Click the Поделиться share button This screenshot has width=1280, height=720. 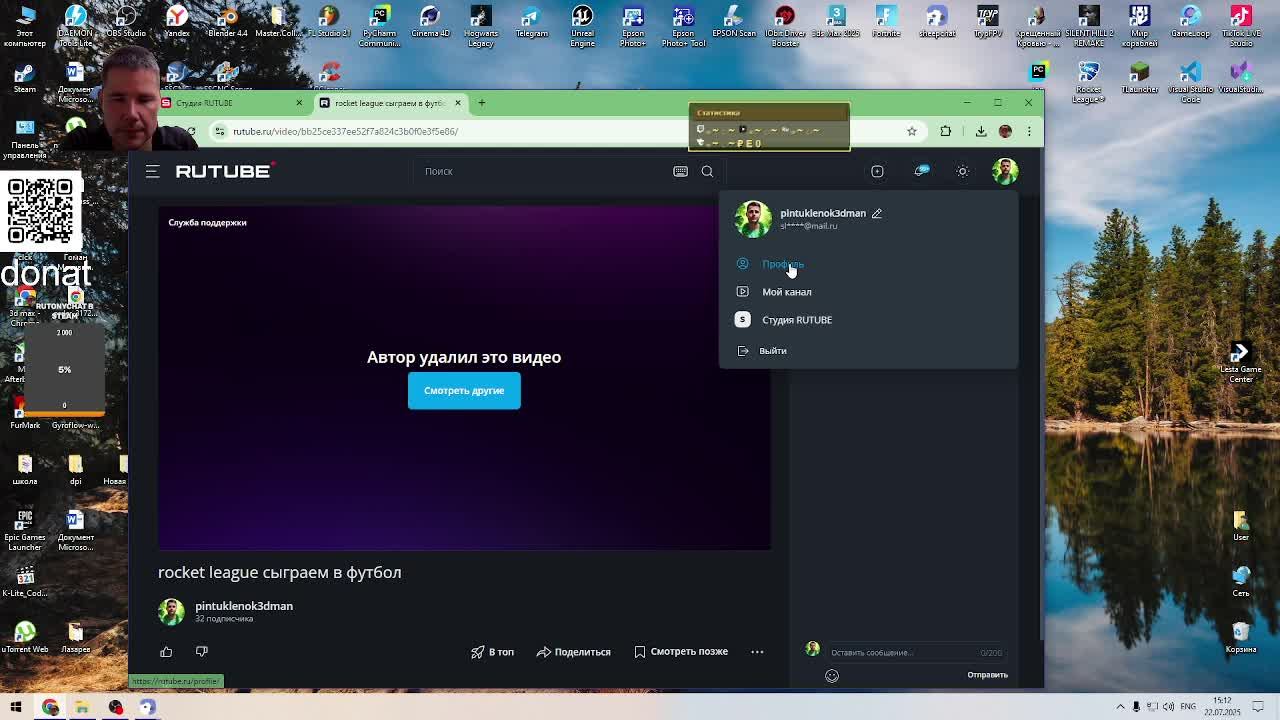pyautogui.click(x=574, y=652)
